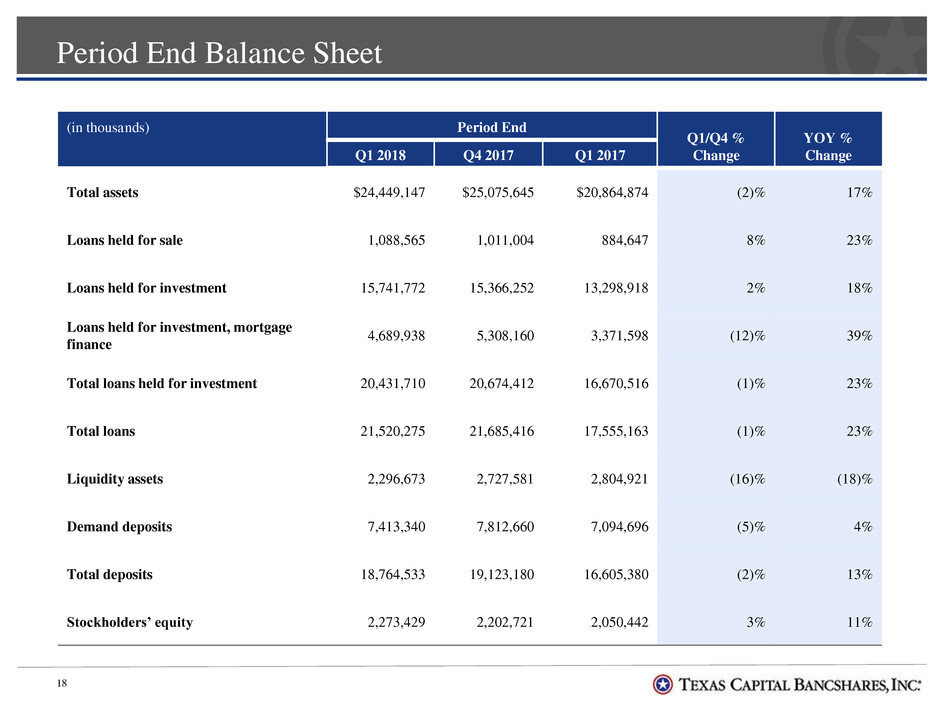Screen dimensions: 940x705
Task: Click the value 2,804,921
Action: tap(620, 479)
